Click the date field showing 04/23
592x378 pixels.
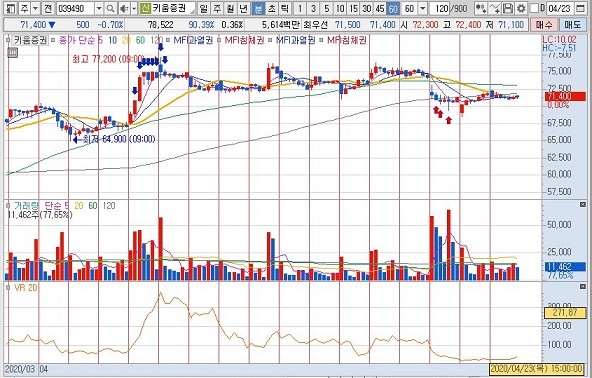coord(560,8)
